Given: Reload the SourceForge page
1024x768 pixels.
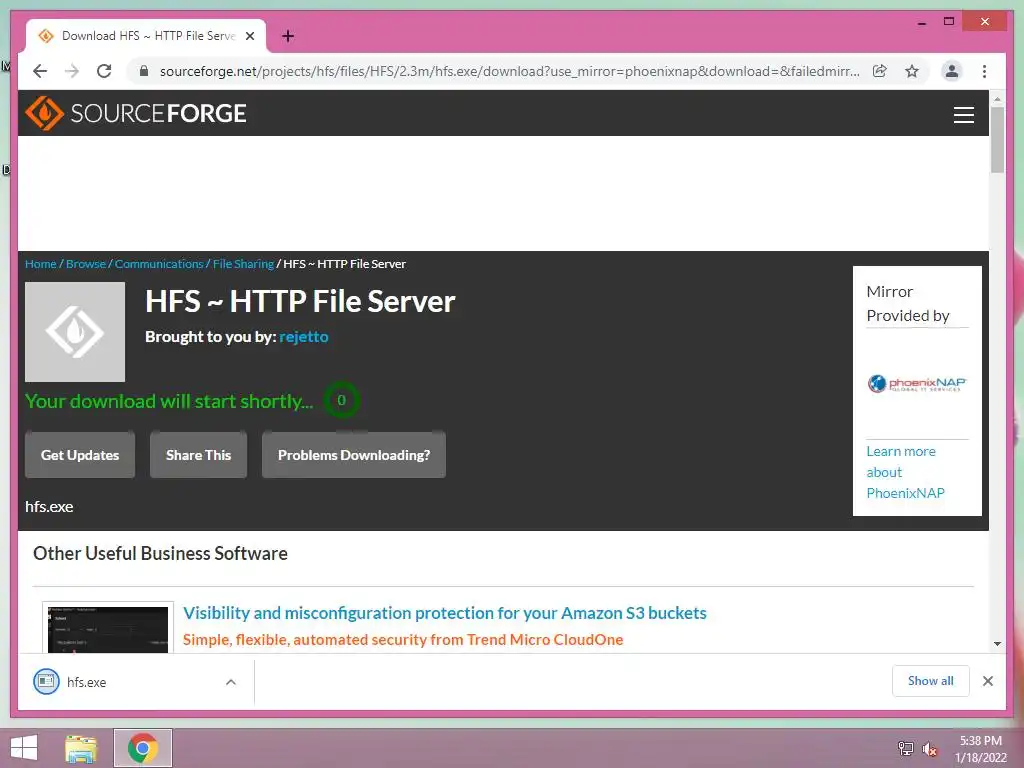Looking at the screenshot, I should 104,71.
